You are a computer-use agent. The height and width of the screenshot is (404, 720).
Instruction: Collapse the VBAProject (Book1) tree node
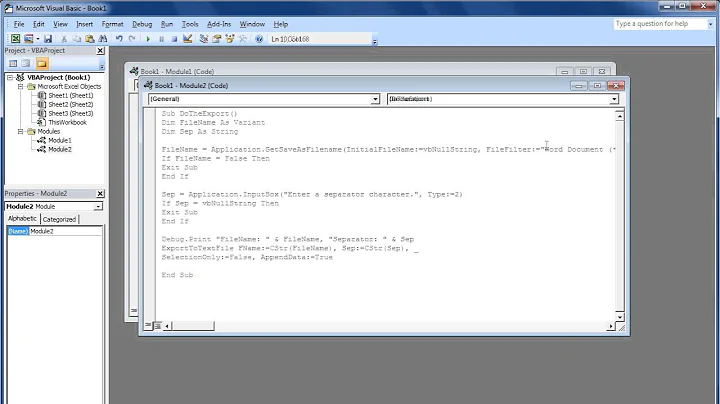point(10,78)
